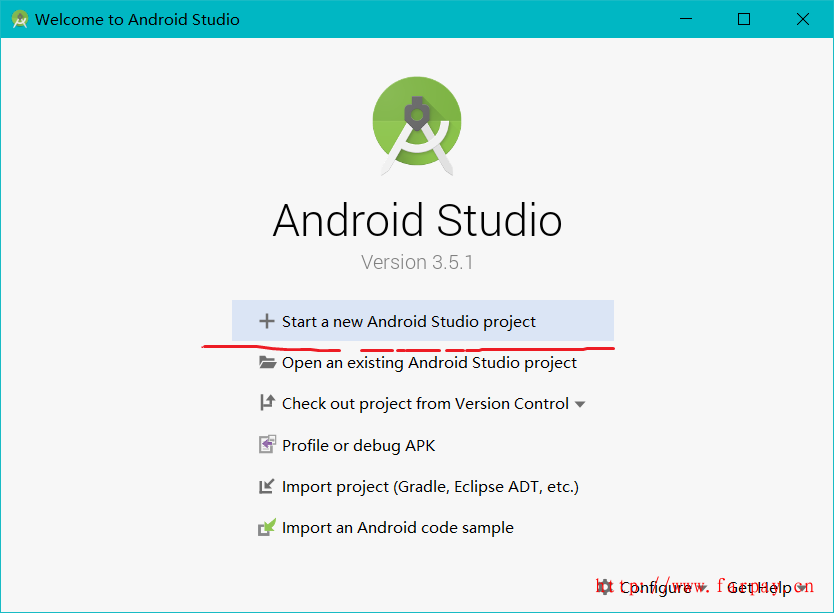This screenshot has height=613, width=834.
Task: Open the Configure dropdown arrow
Action: click(x=702, y=588)
